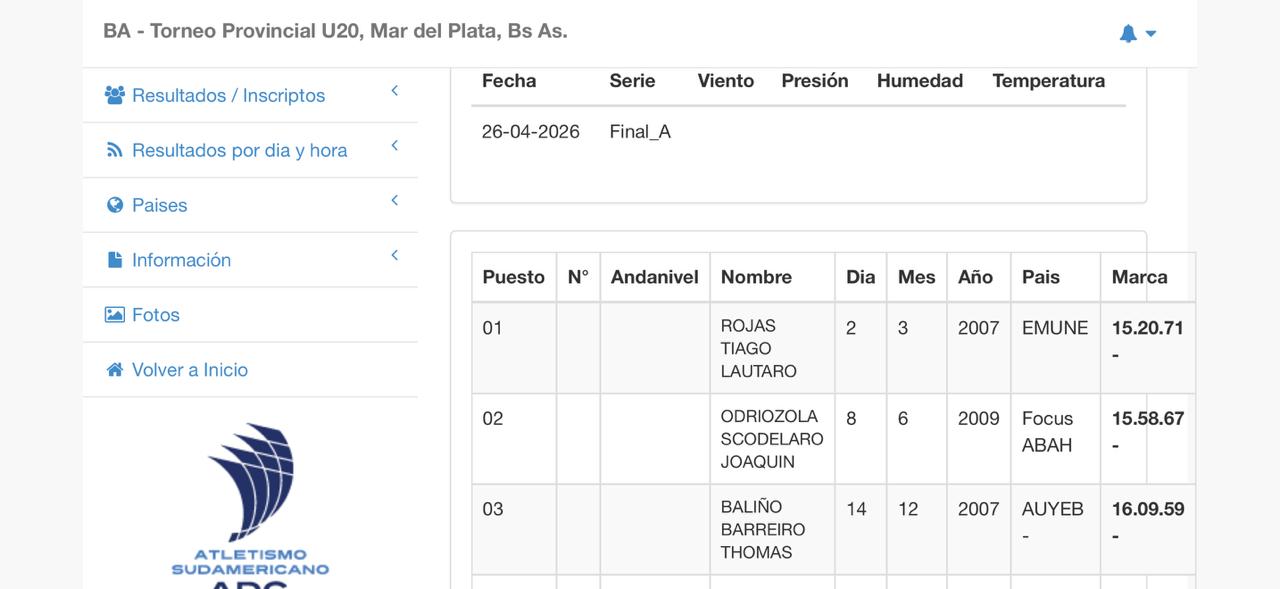Click the notification bell icon

1128,33
